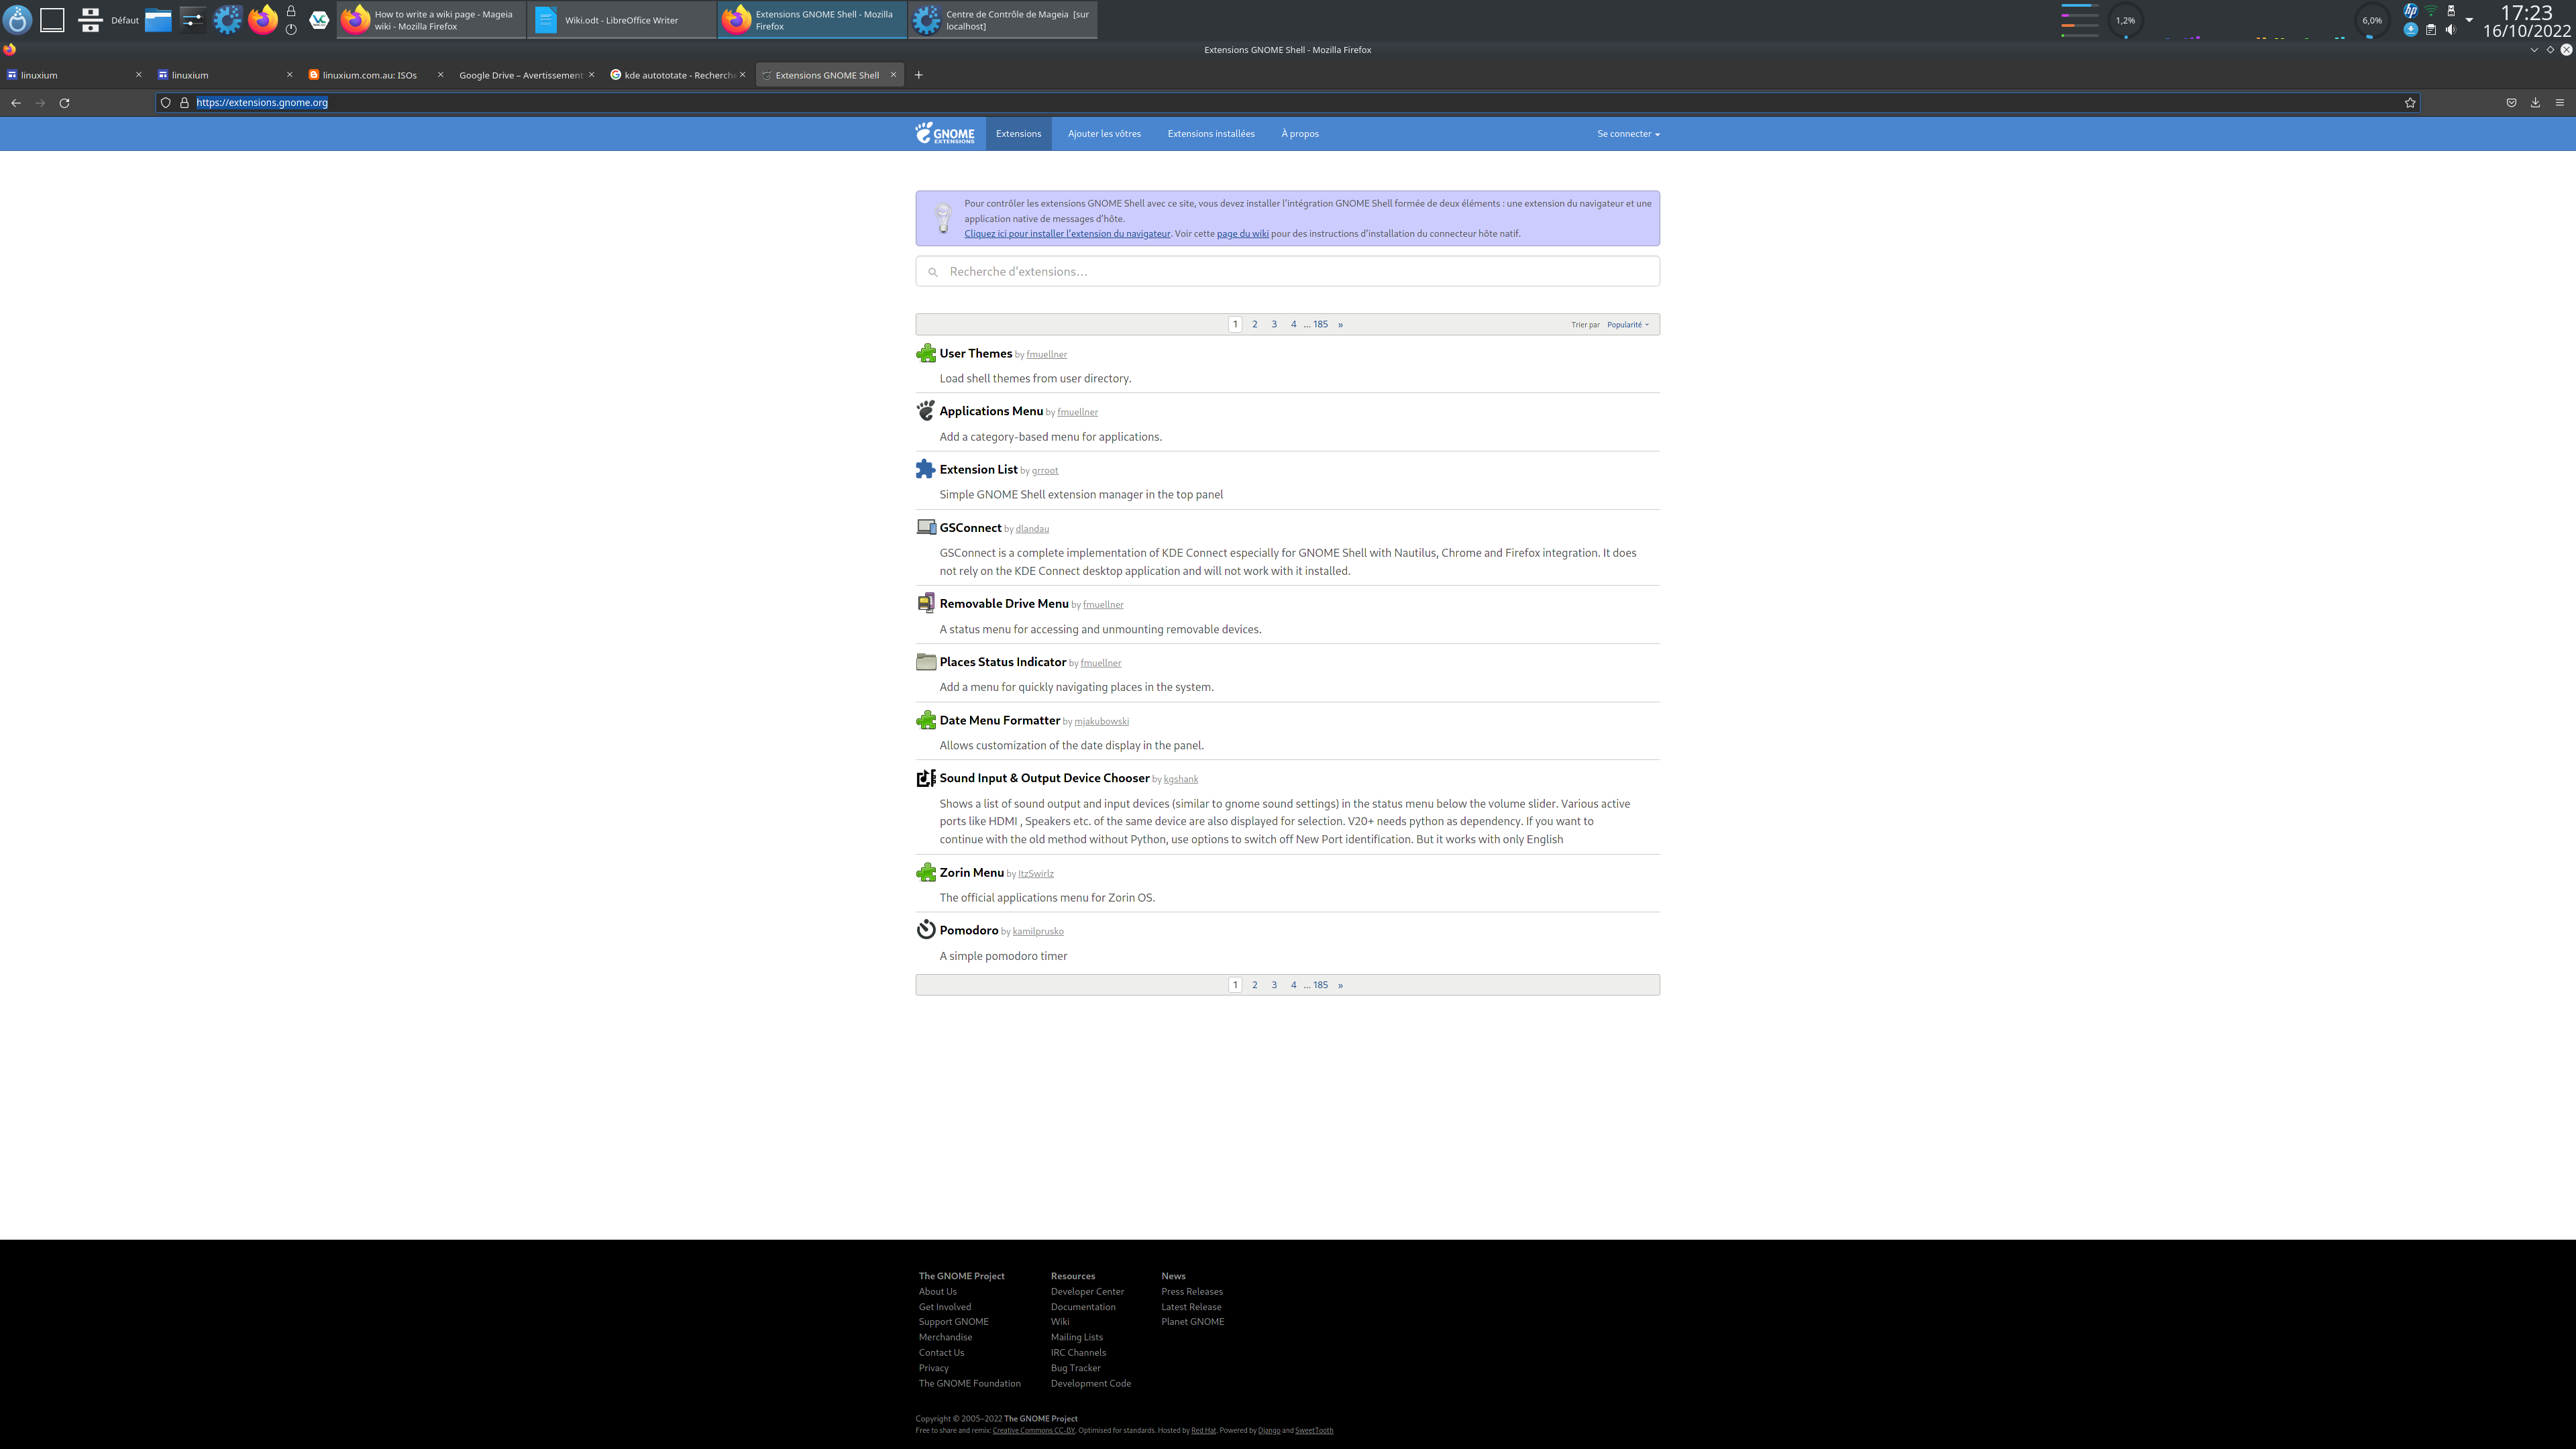
Task: Click the HP printer tray icon
Action: [x=2411, y=11]
